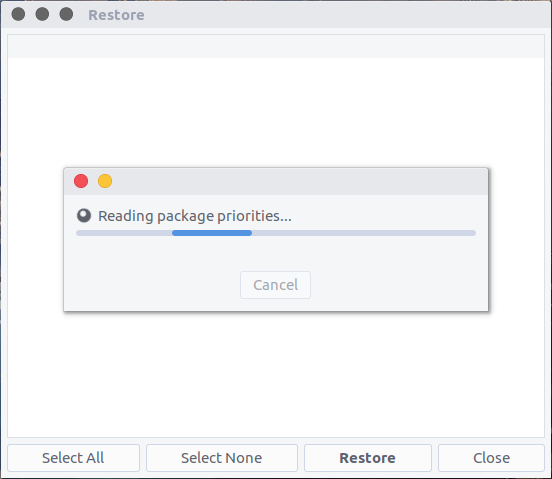Click the spinner icon beside Reading package priorities
The height and width of the screenshot is (479, 552).
(x=84, y=216)
